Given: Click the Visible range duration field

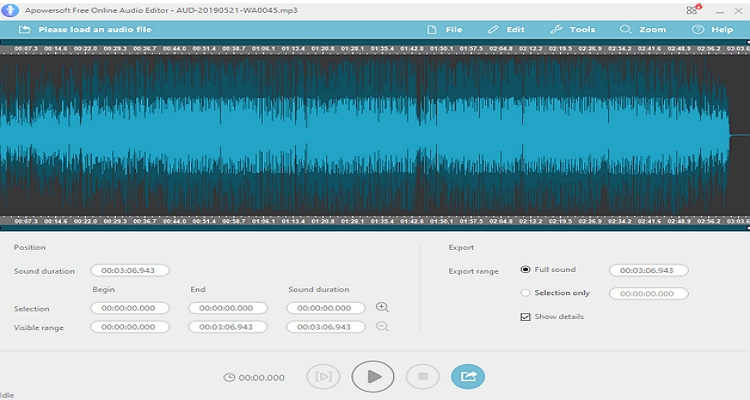Looking at the screenshot, I should (x=326, y=327).
